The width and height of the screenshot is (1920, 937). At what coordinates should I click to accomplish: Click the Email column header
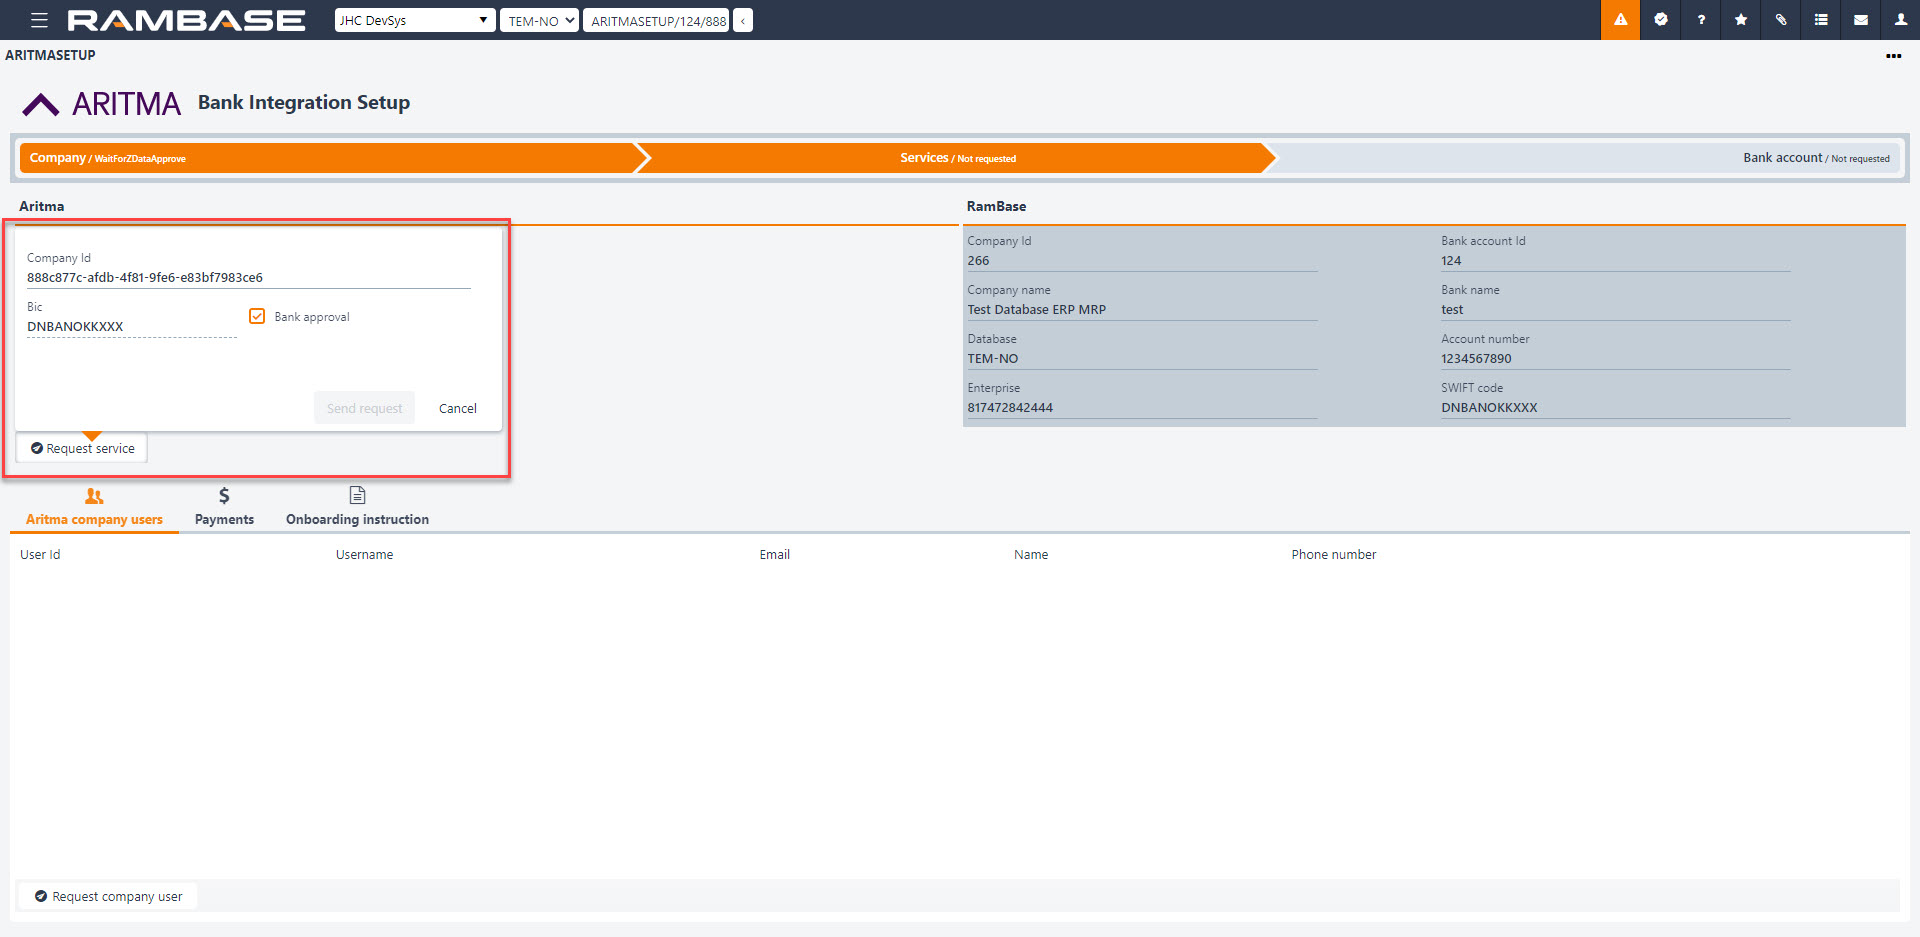(774, 555)
